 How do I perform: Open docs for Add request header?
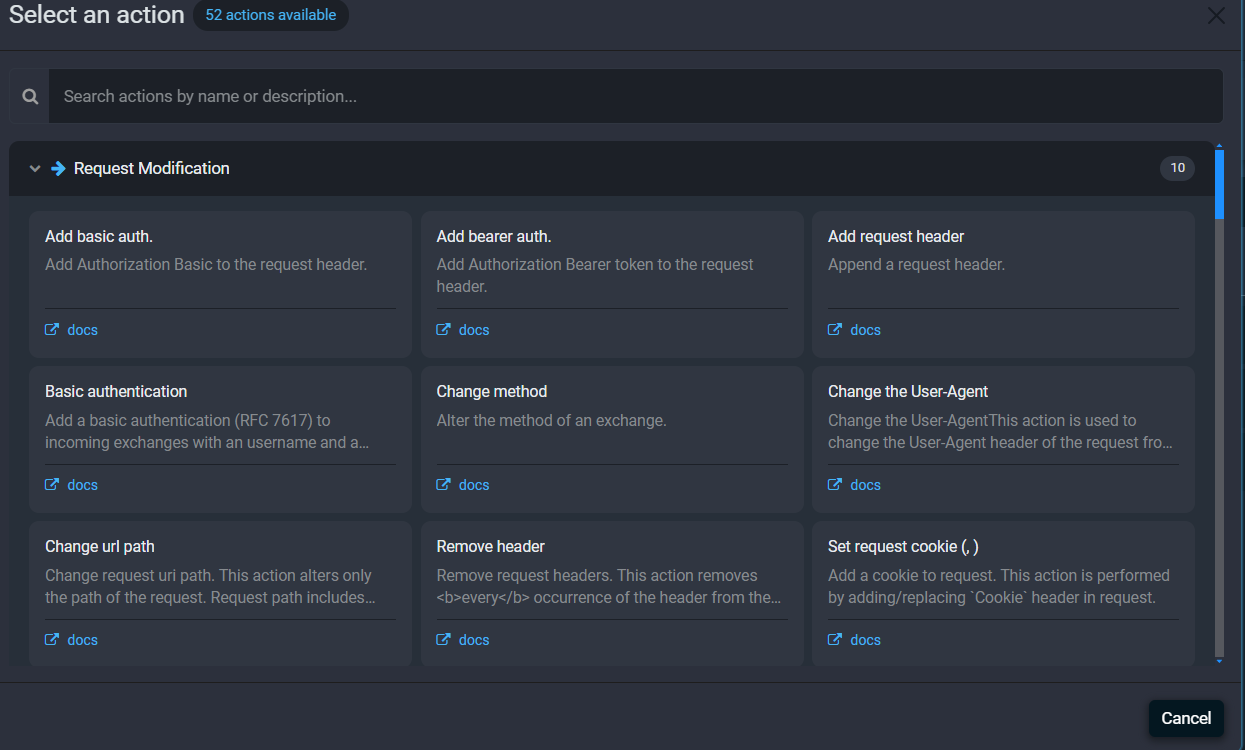865,329
